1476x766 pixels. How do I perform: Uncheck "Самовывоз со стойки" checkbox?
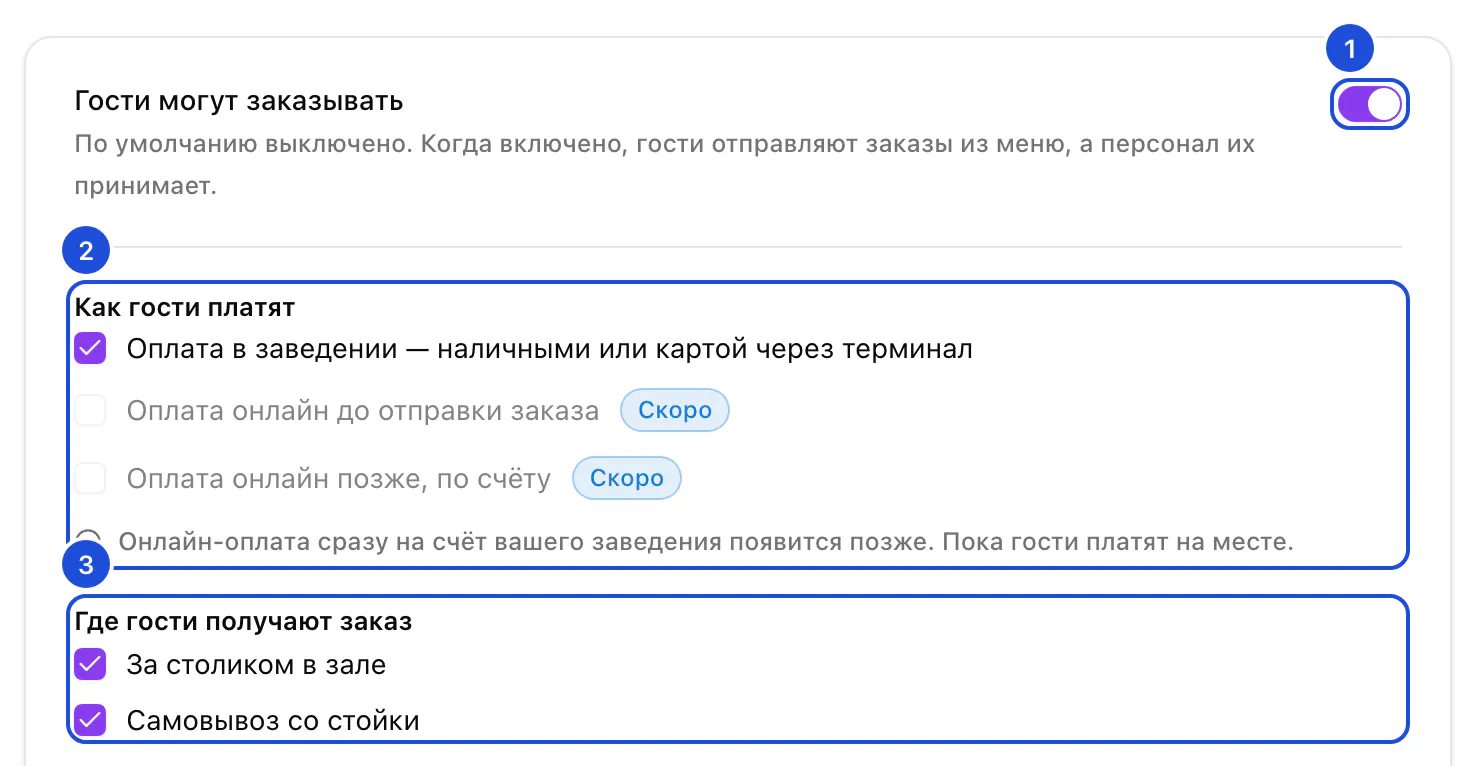91,720
